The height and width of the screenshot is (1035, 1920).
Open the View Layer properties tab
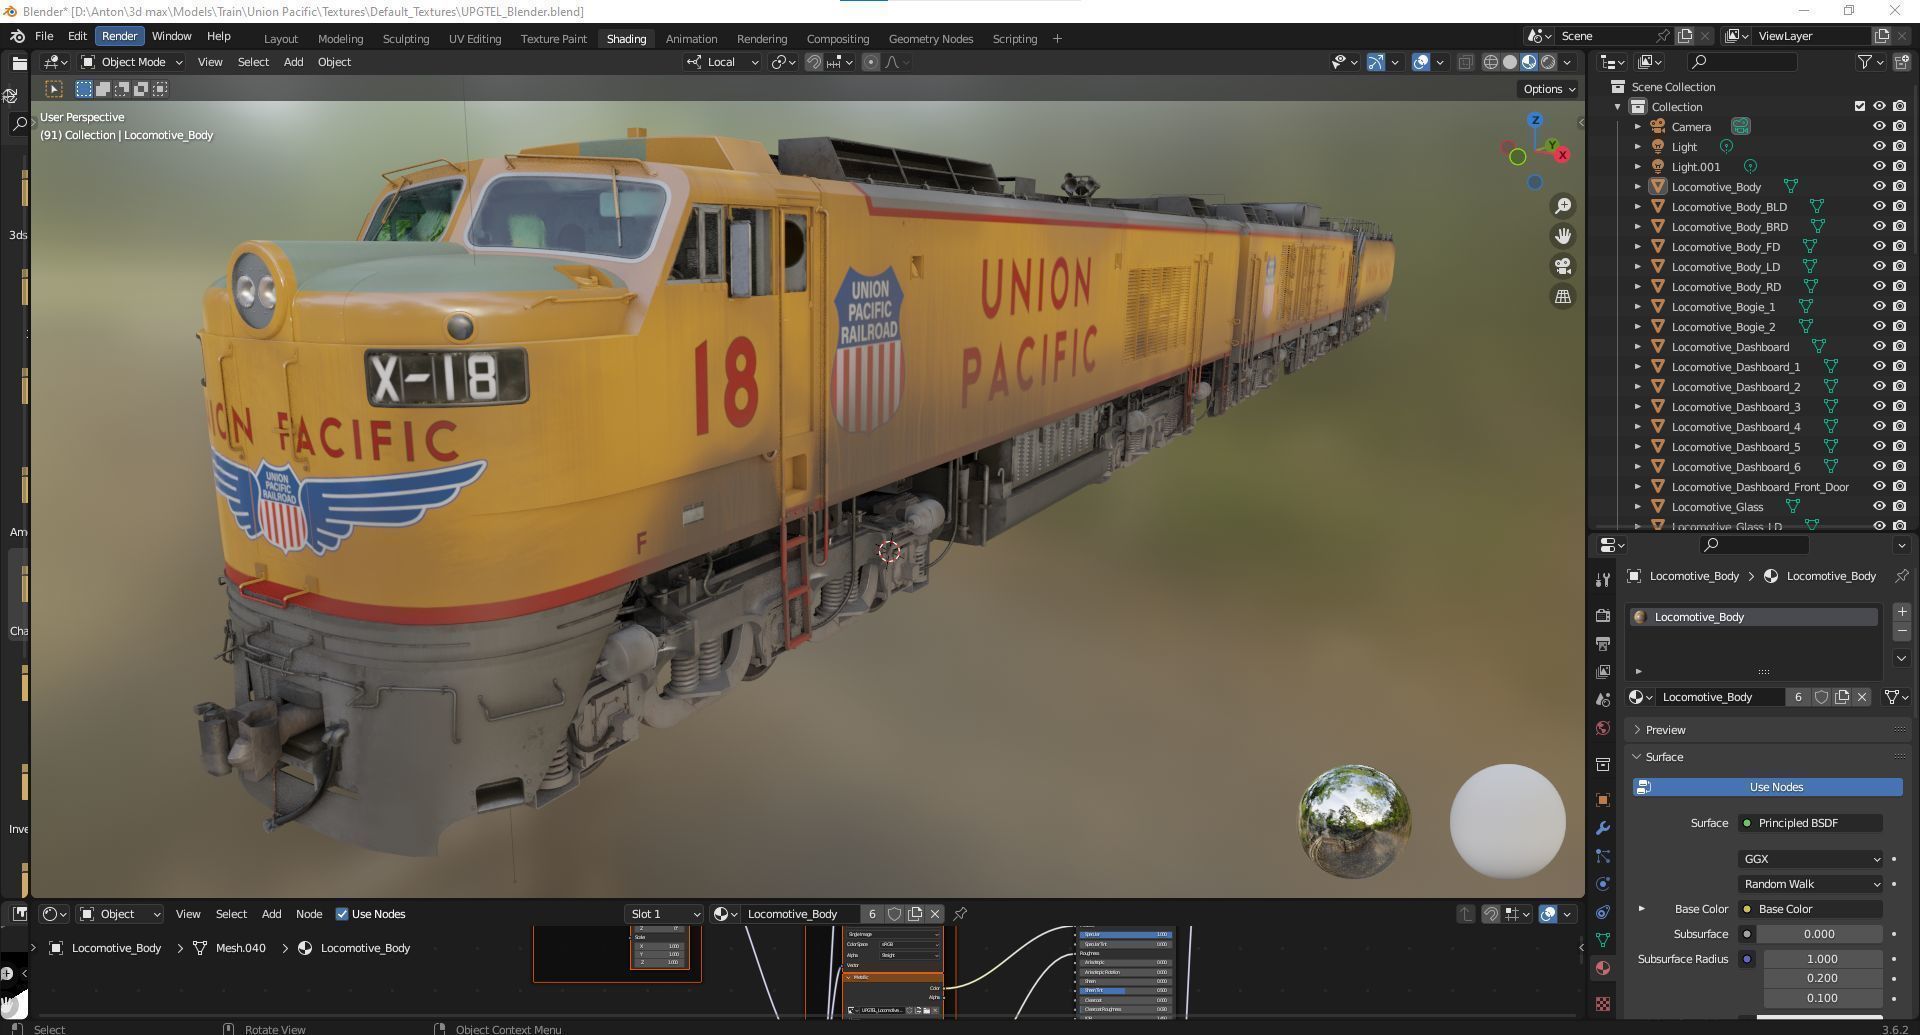[1603, 672]
